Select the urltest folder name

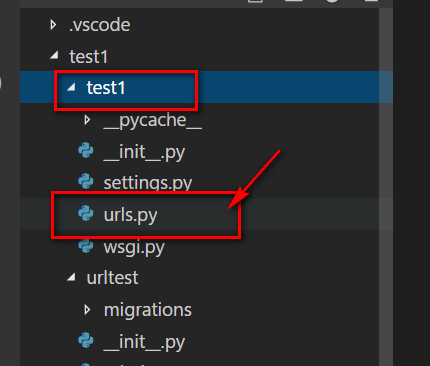tap(112, 278)
